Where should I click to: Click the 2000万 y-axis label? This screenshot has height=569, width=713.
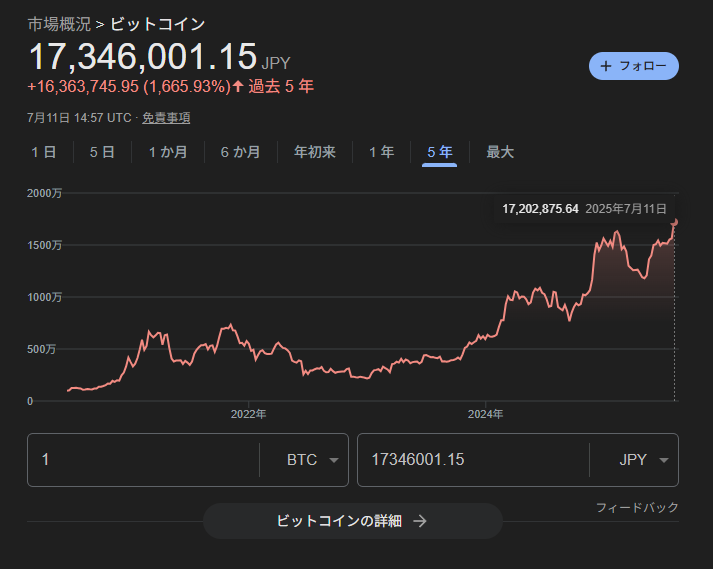point(44,193)
